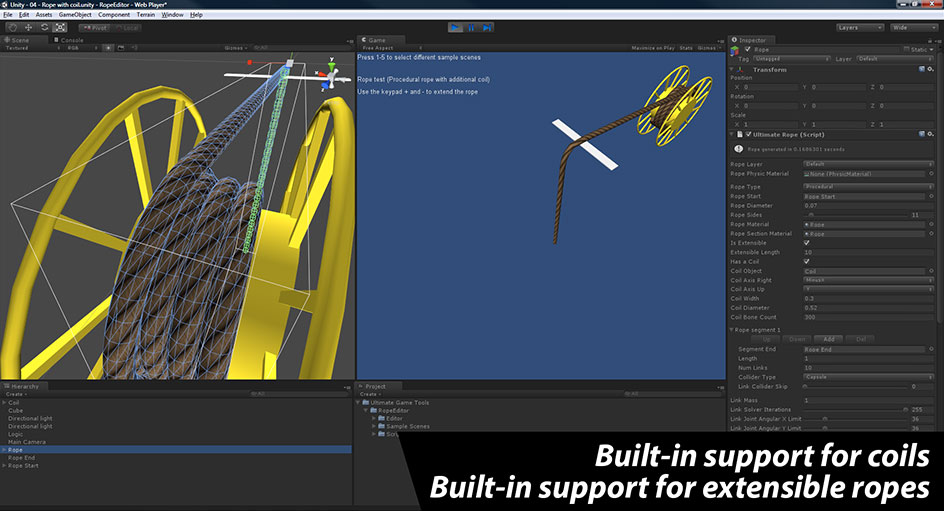Toggle Scene view game overlay icon
Viewport: 944px width, 511px height.
(121, 48)
